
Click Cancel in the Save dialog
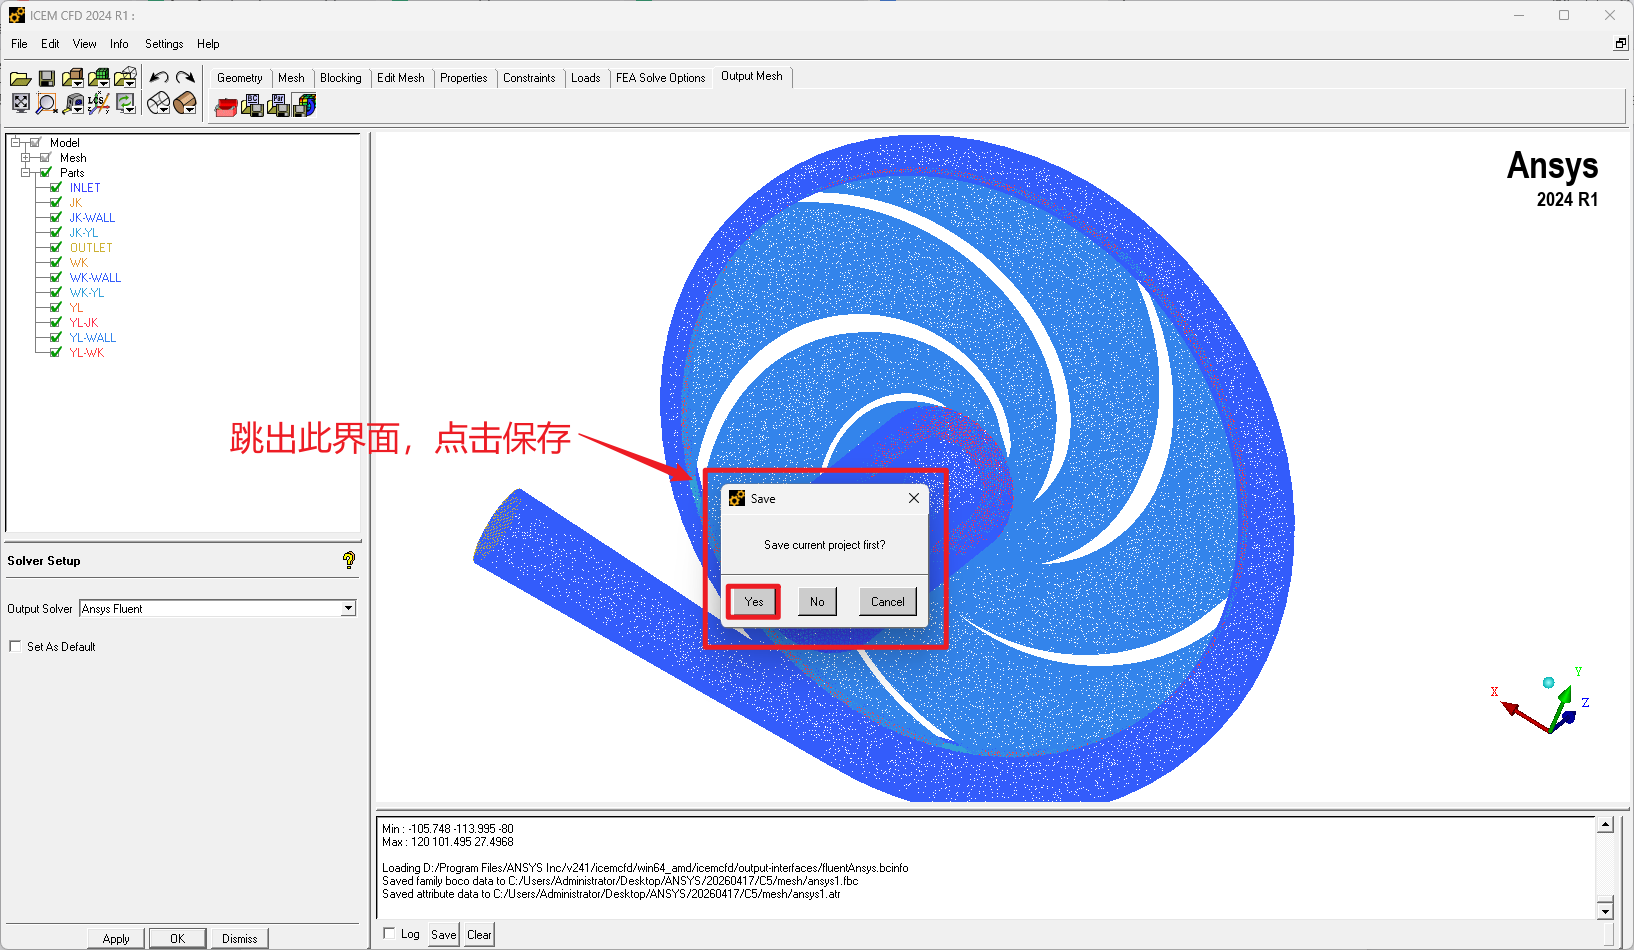(x=887, y=601)
